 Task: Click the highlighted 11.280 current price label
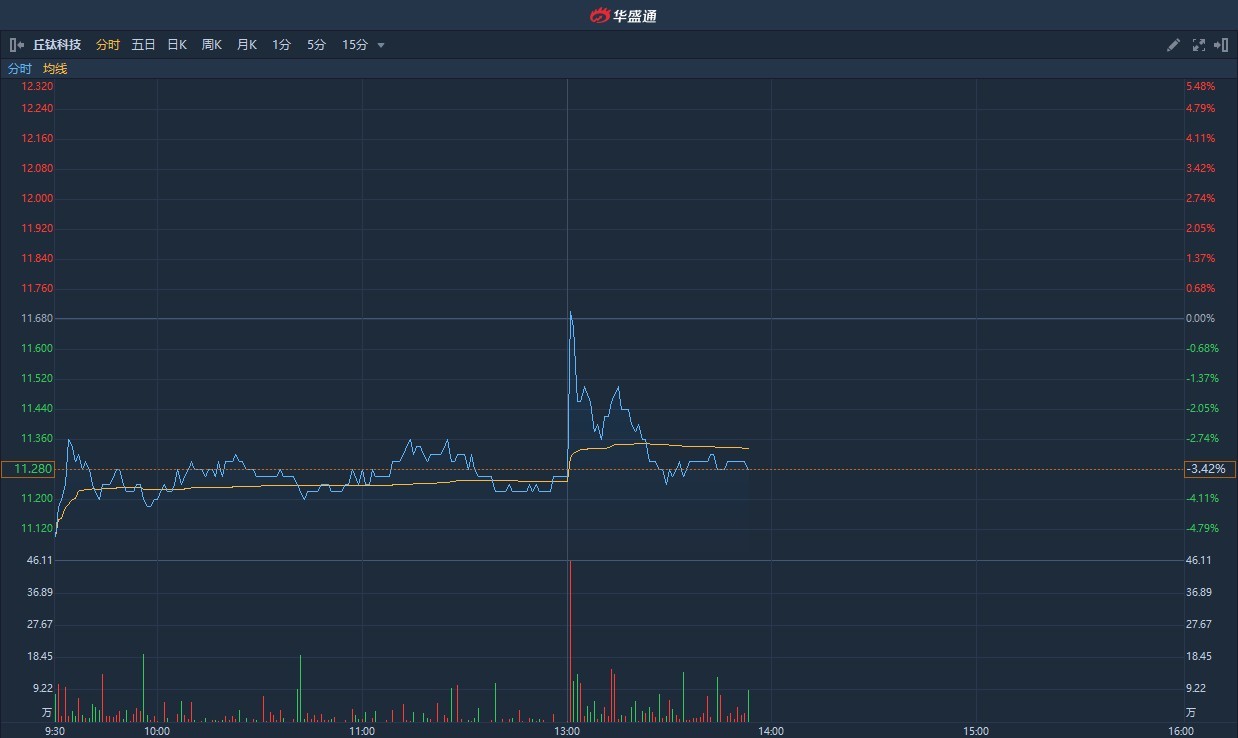pyautogui.click(x=29, y=468)
